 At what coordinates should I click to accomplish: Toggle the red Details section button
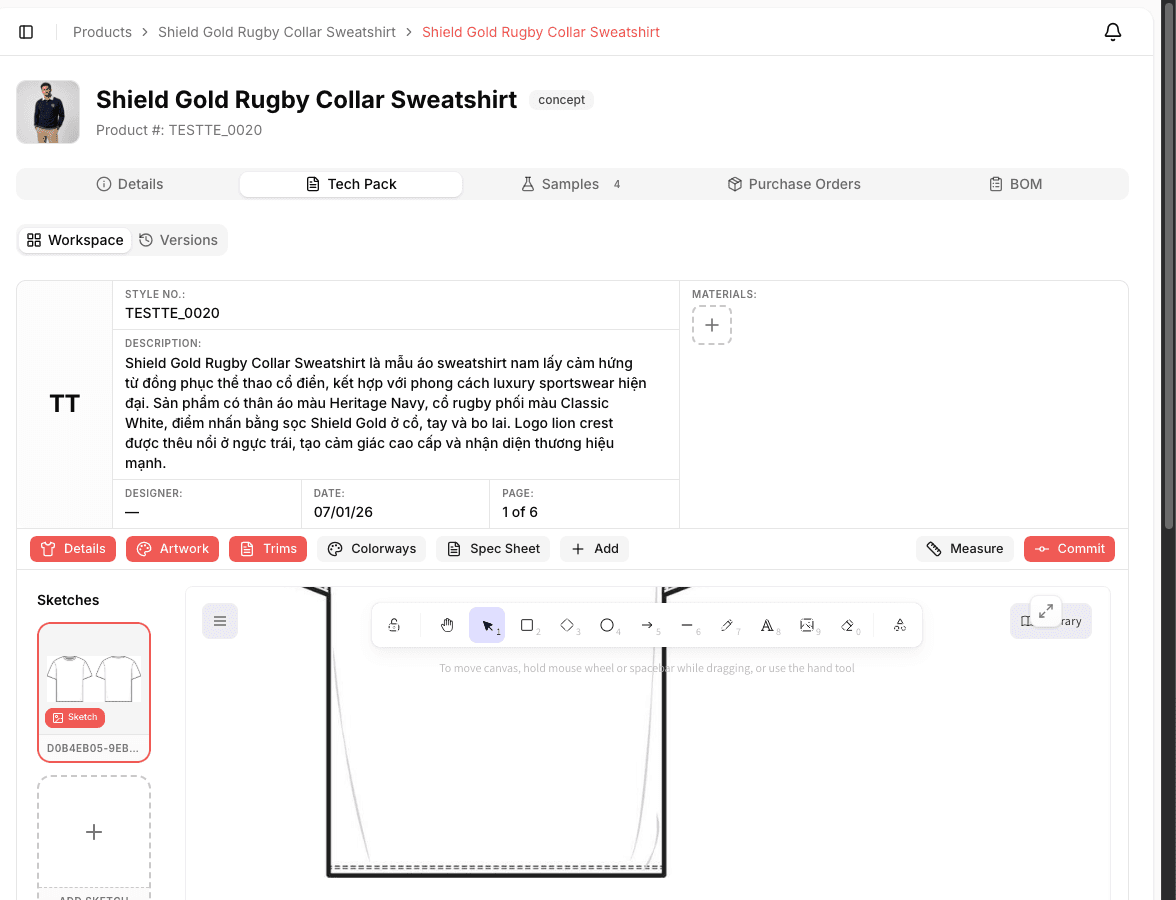coord(73,549)
